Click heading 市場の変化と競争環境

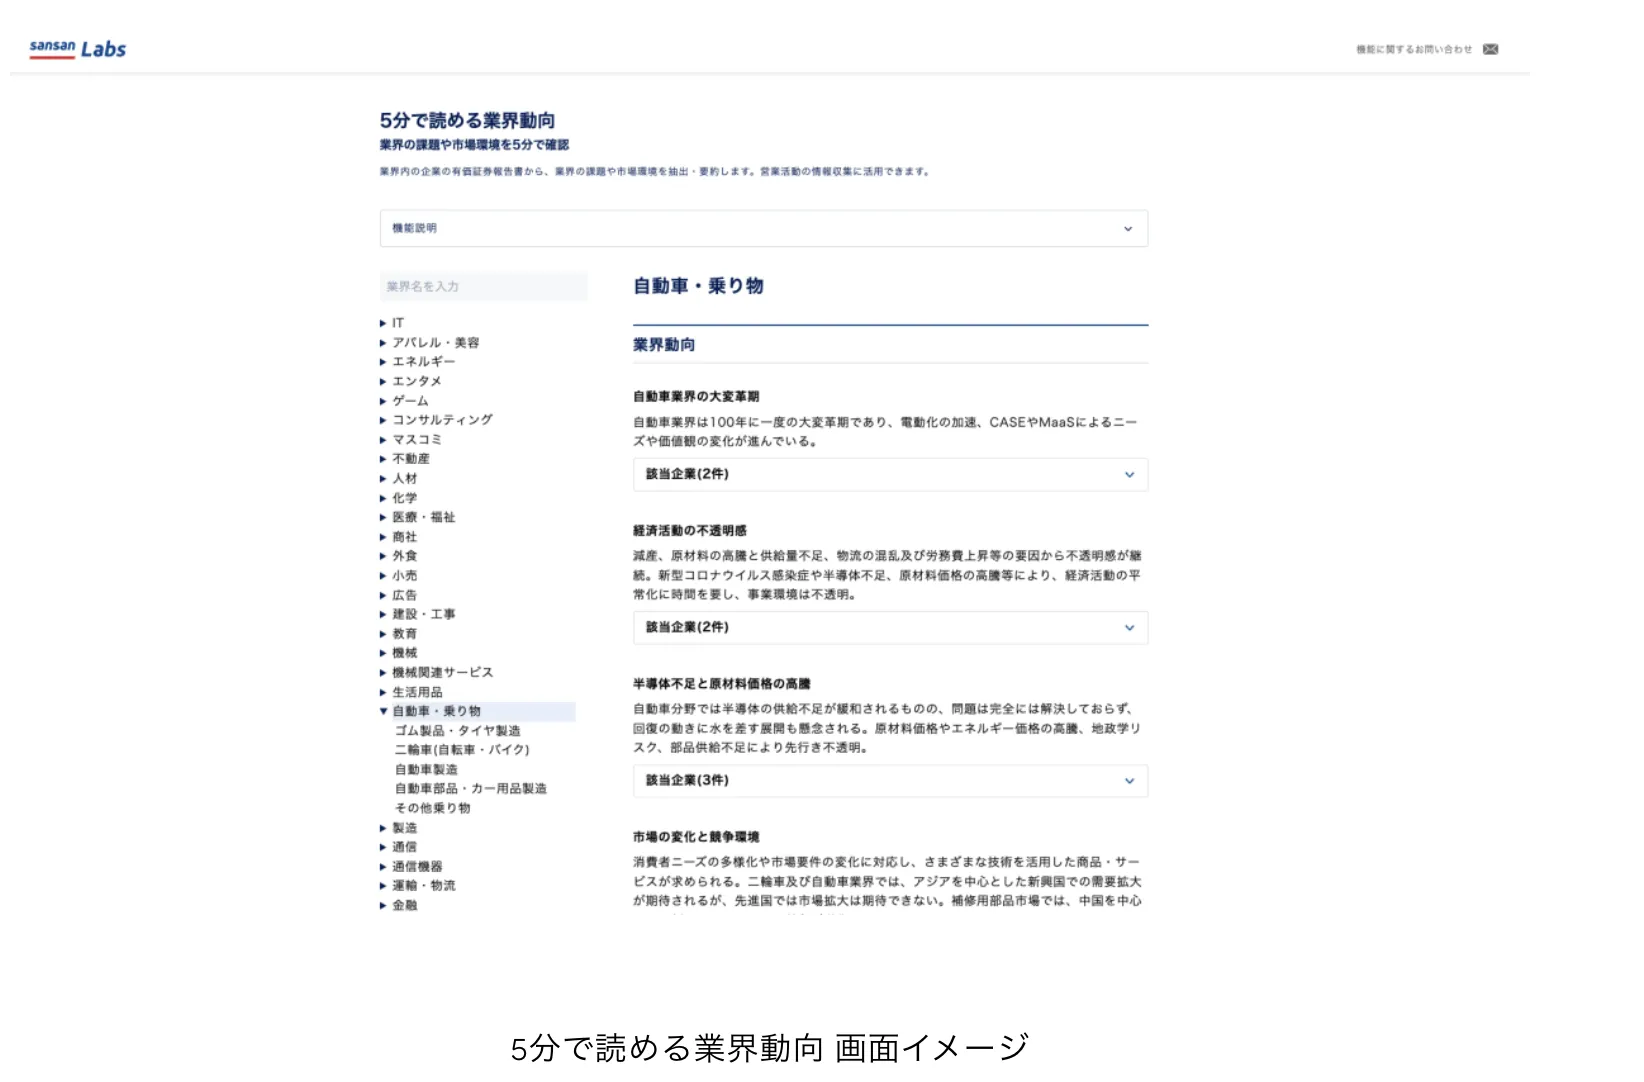point(696,837)
